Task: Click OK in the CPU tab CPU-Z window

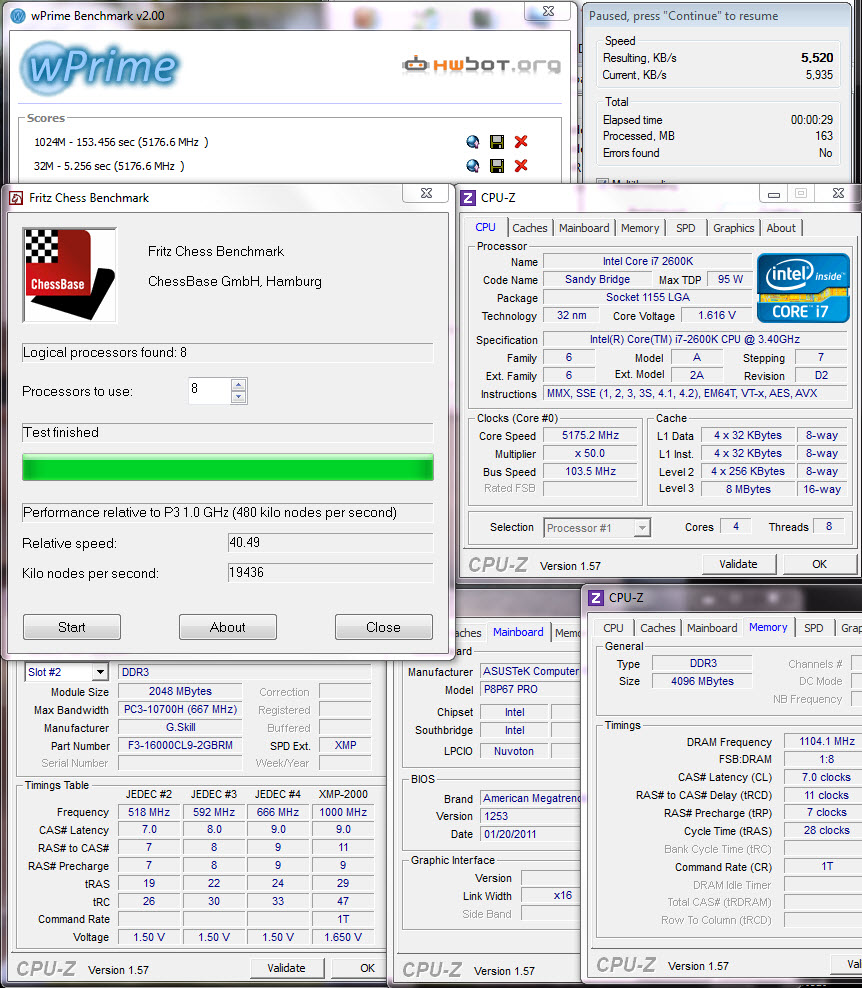Action: tap(819, 564)
